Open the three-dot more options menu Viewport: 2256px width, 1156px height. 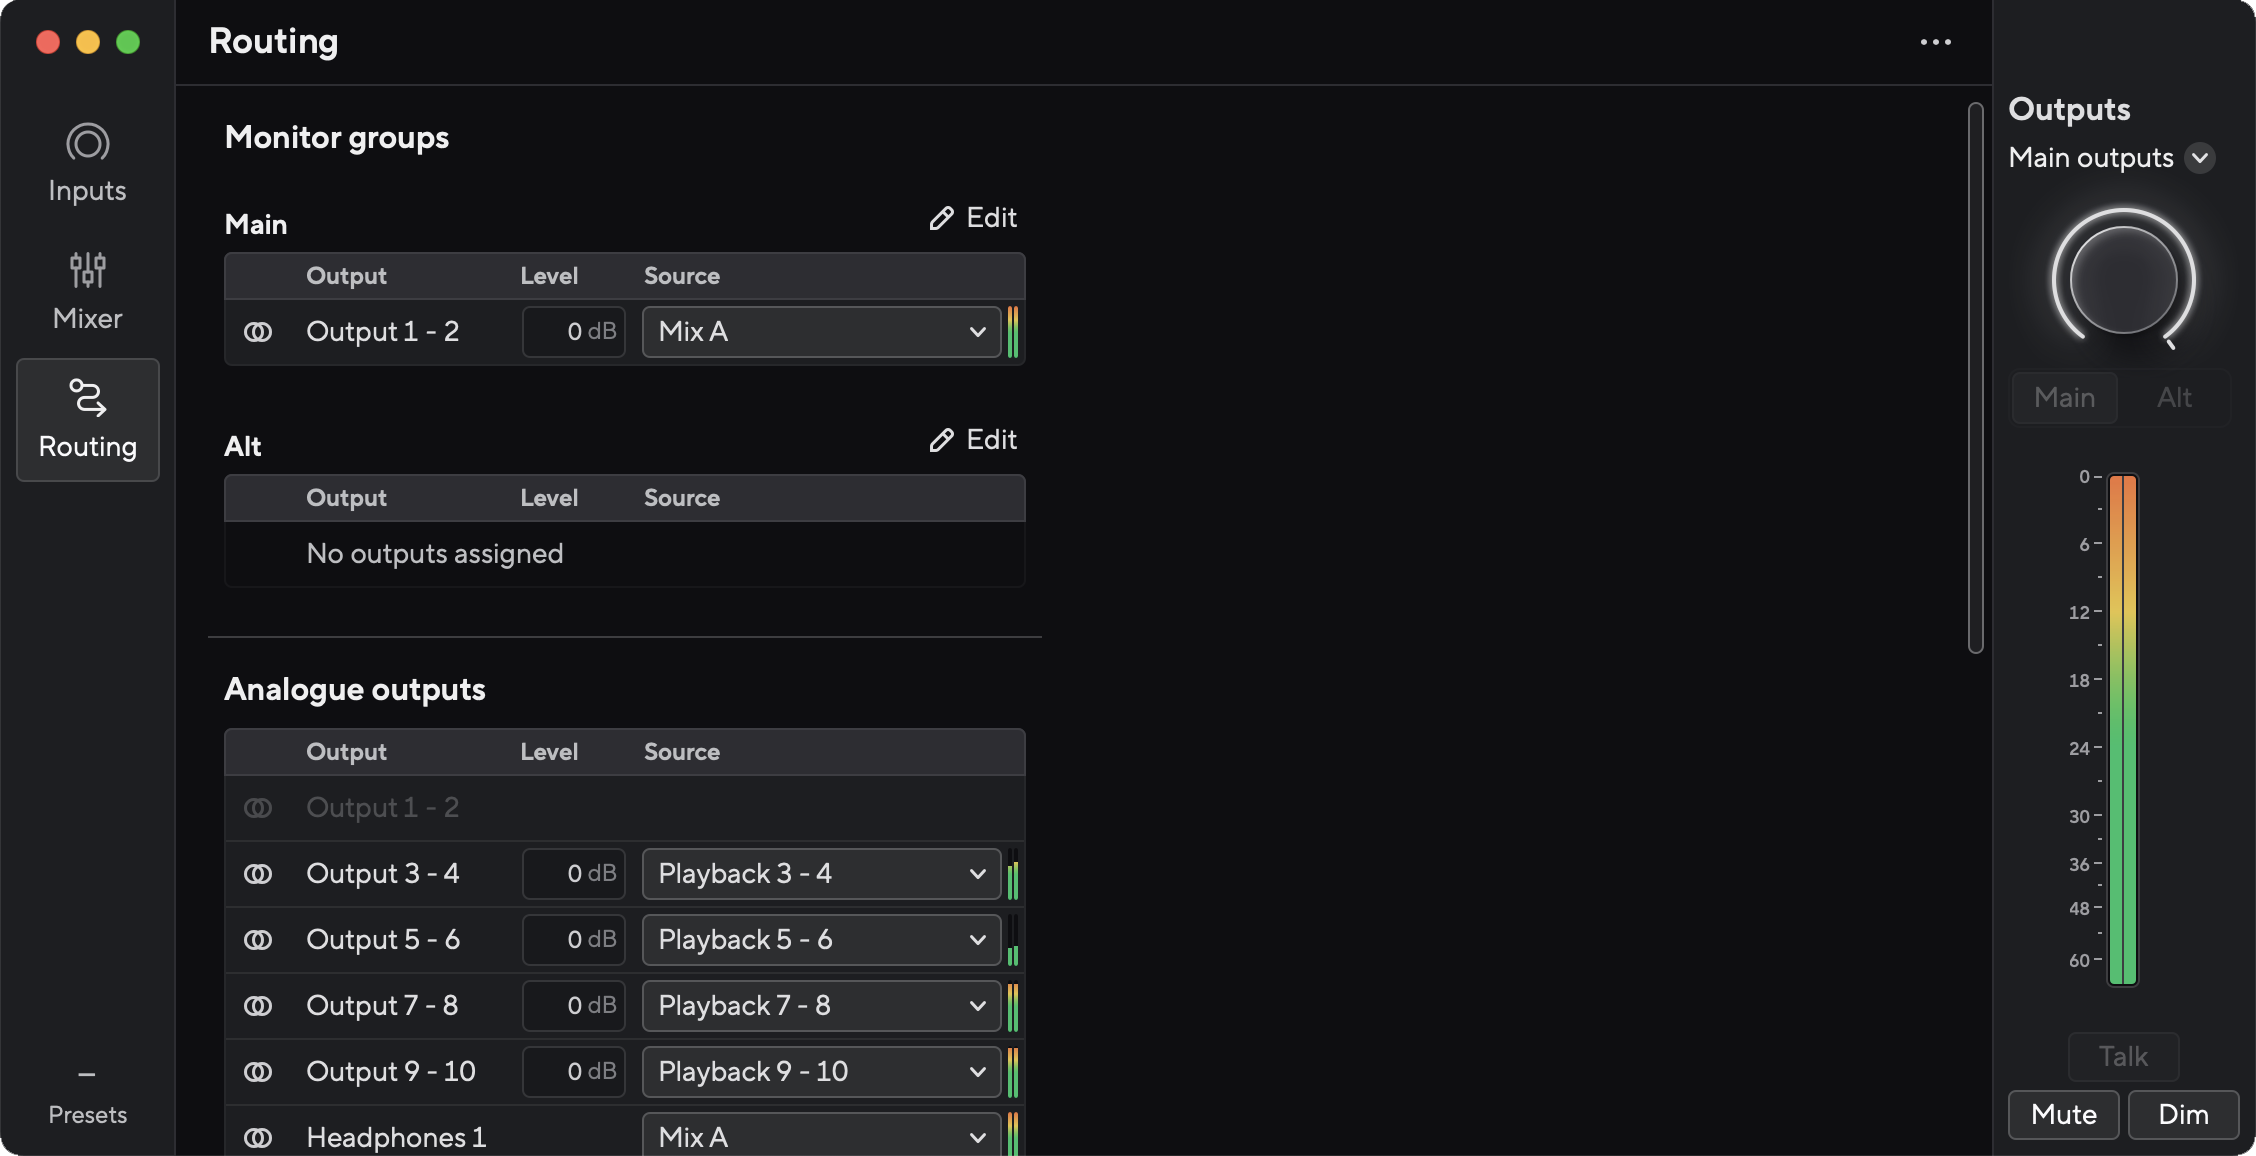1935,42
